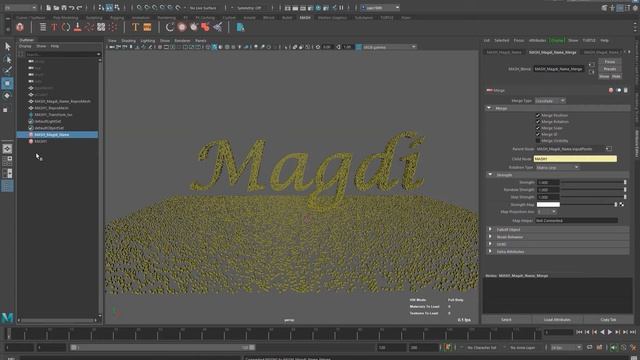This screenshot has height=360, width=640.
Task: Click the Select button in Attribute Editor
Action: [506, 320]
